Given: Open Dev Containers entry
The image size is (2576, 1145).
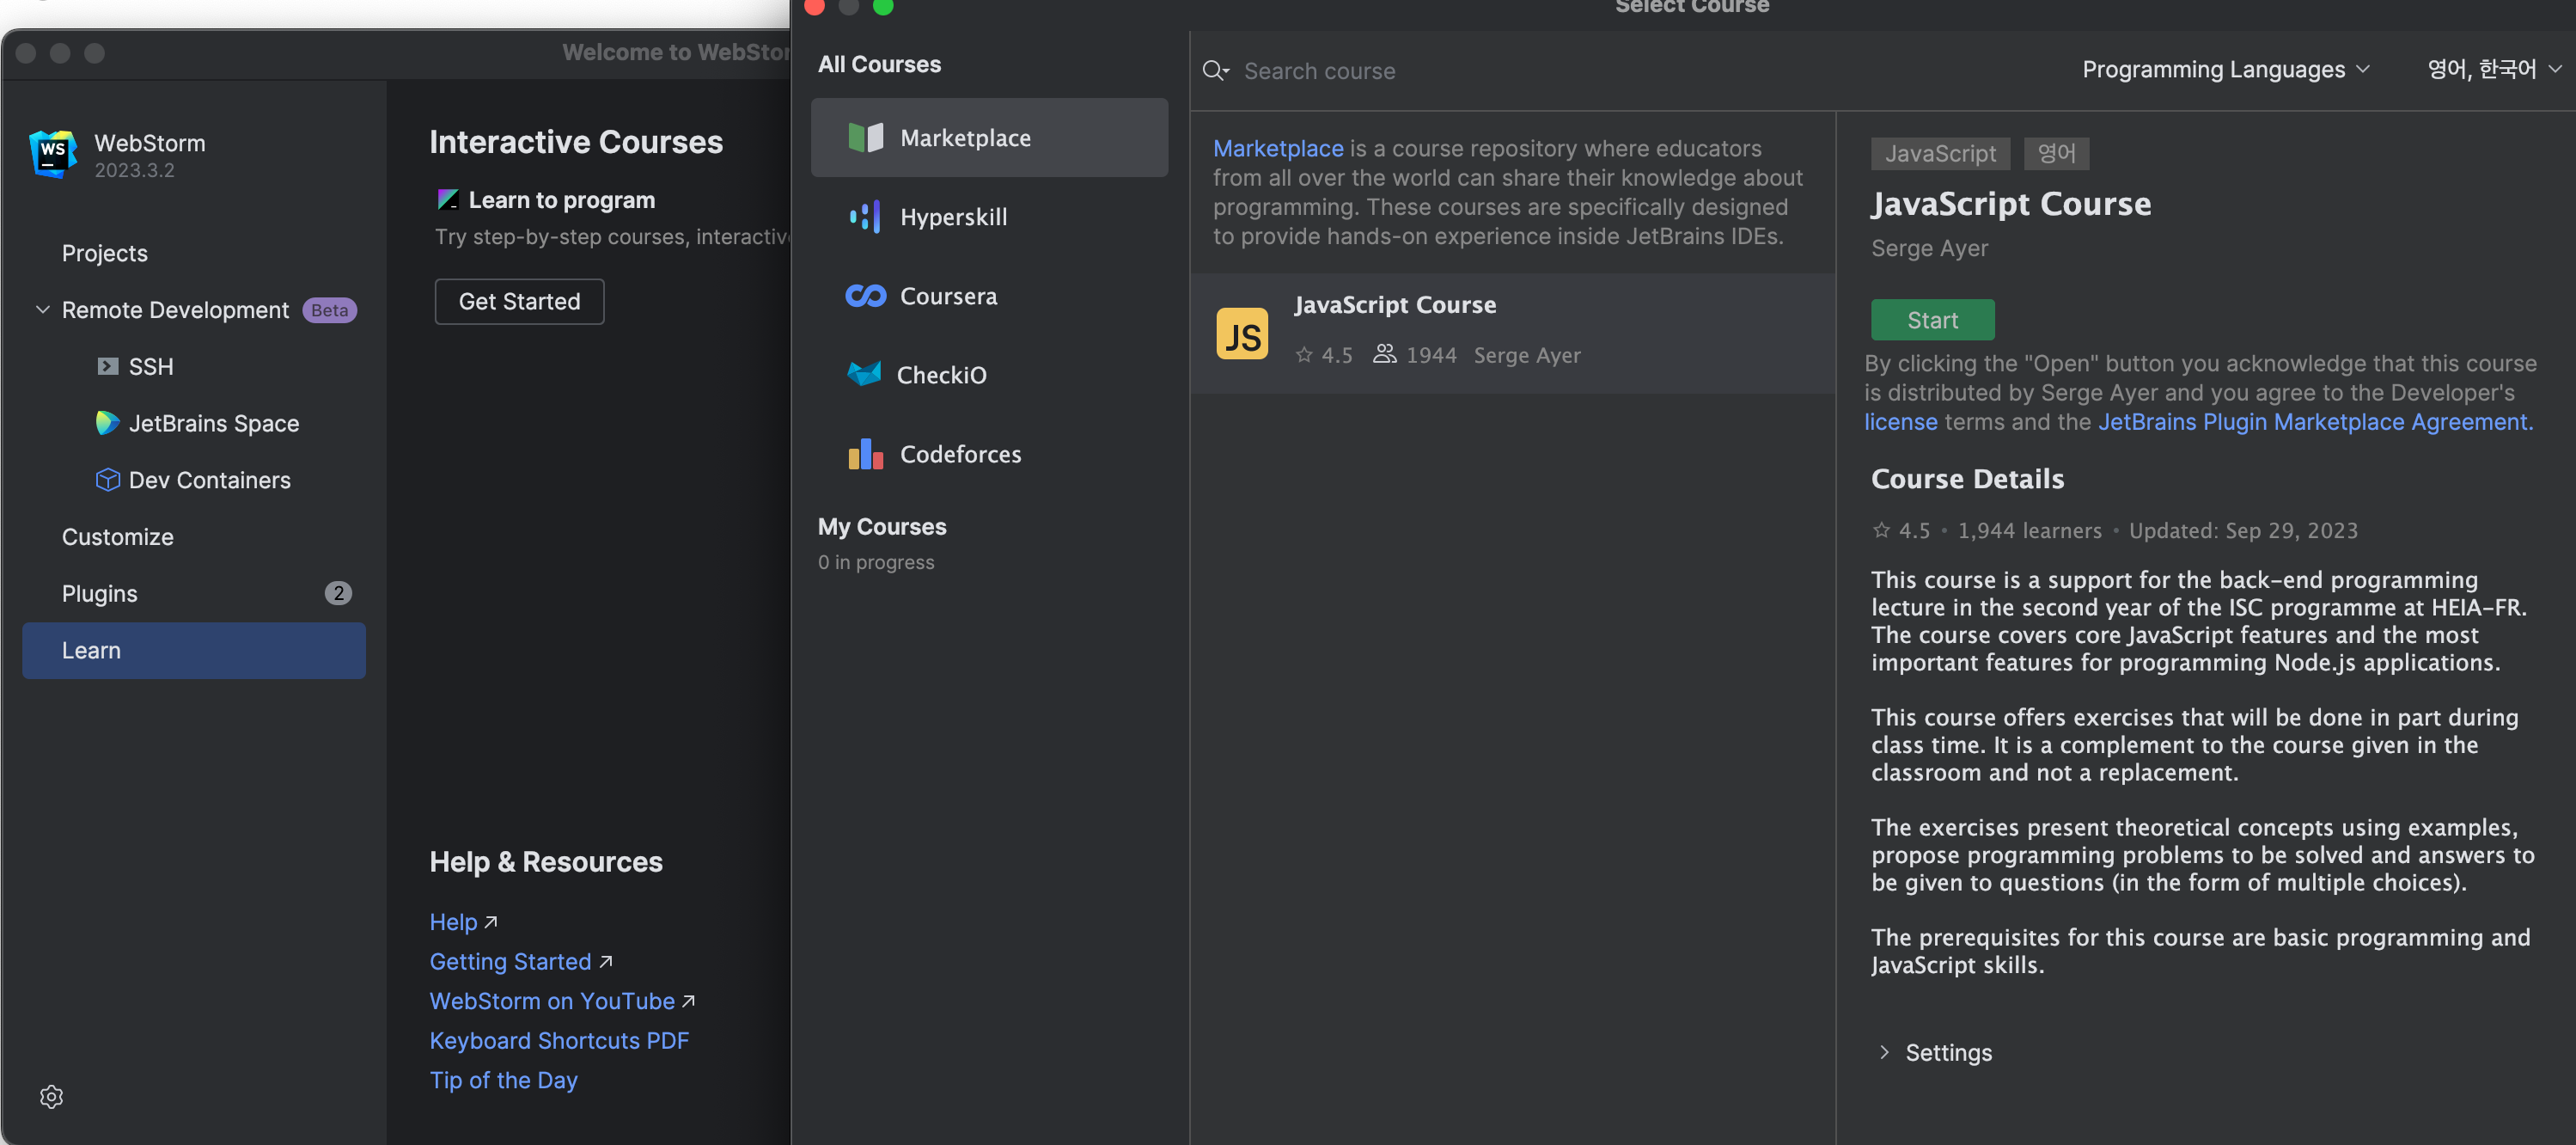Looking at the screenshot, I should (x=209, y=480).
